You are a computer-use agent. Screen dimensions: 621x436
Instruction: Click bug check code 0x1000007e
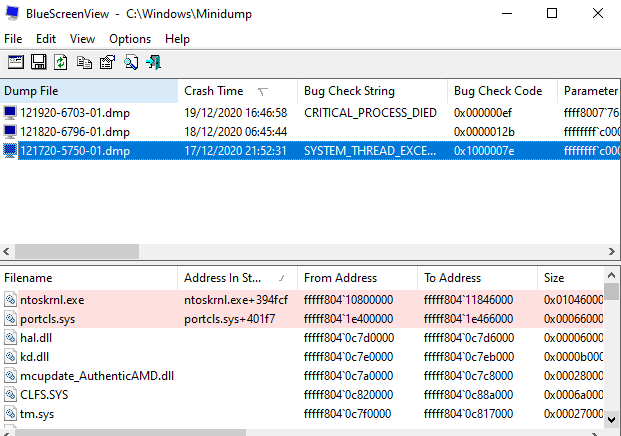click(x=484, y=151)
